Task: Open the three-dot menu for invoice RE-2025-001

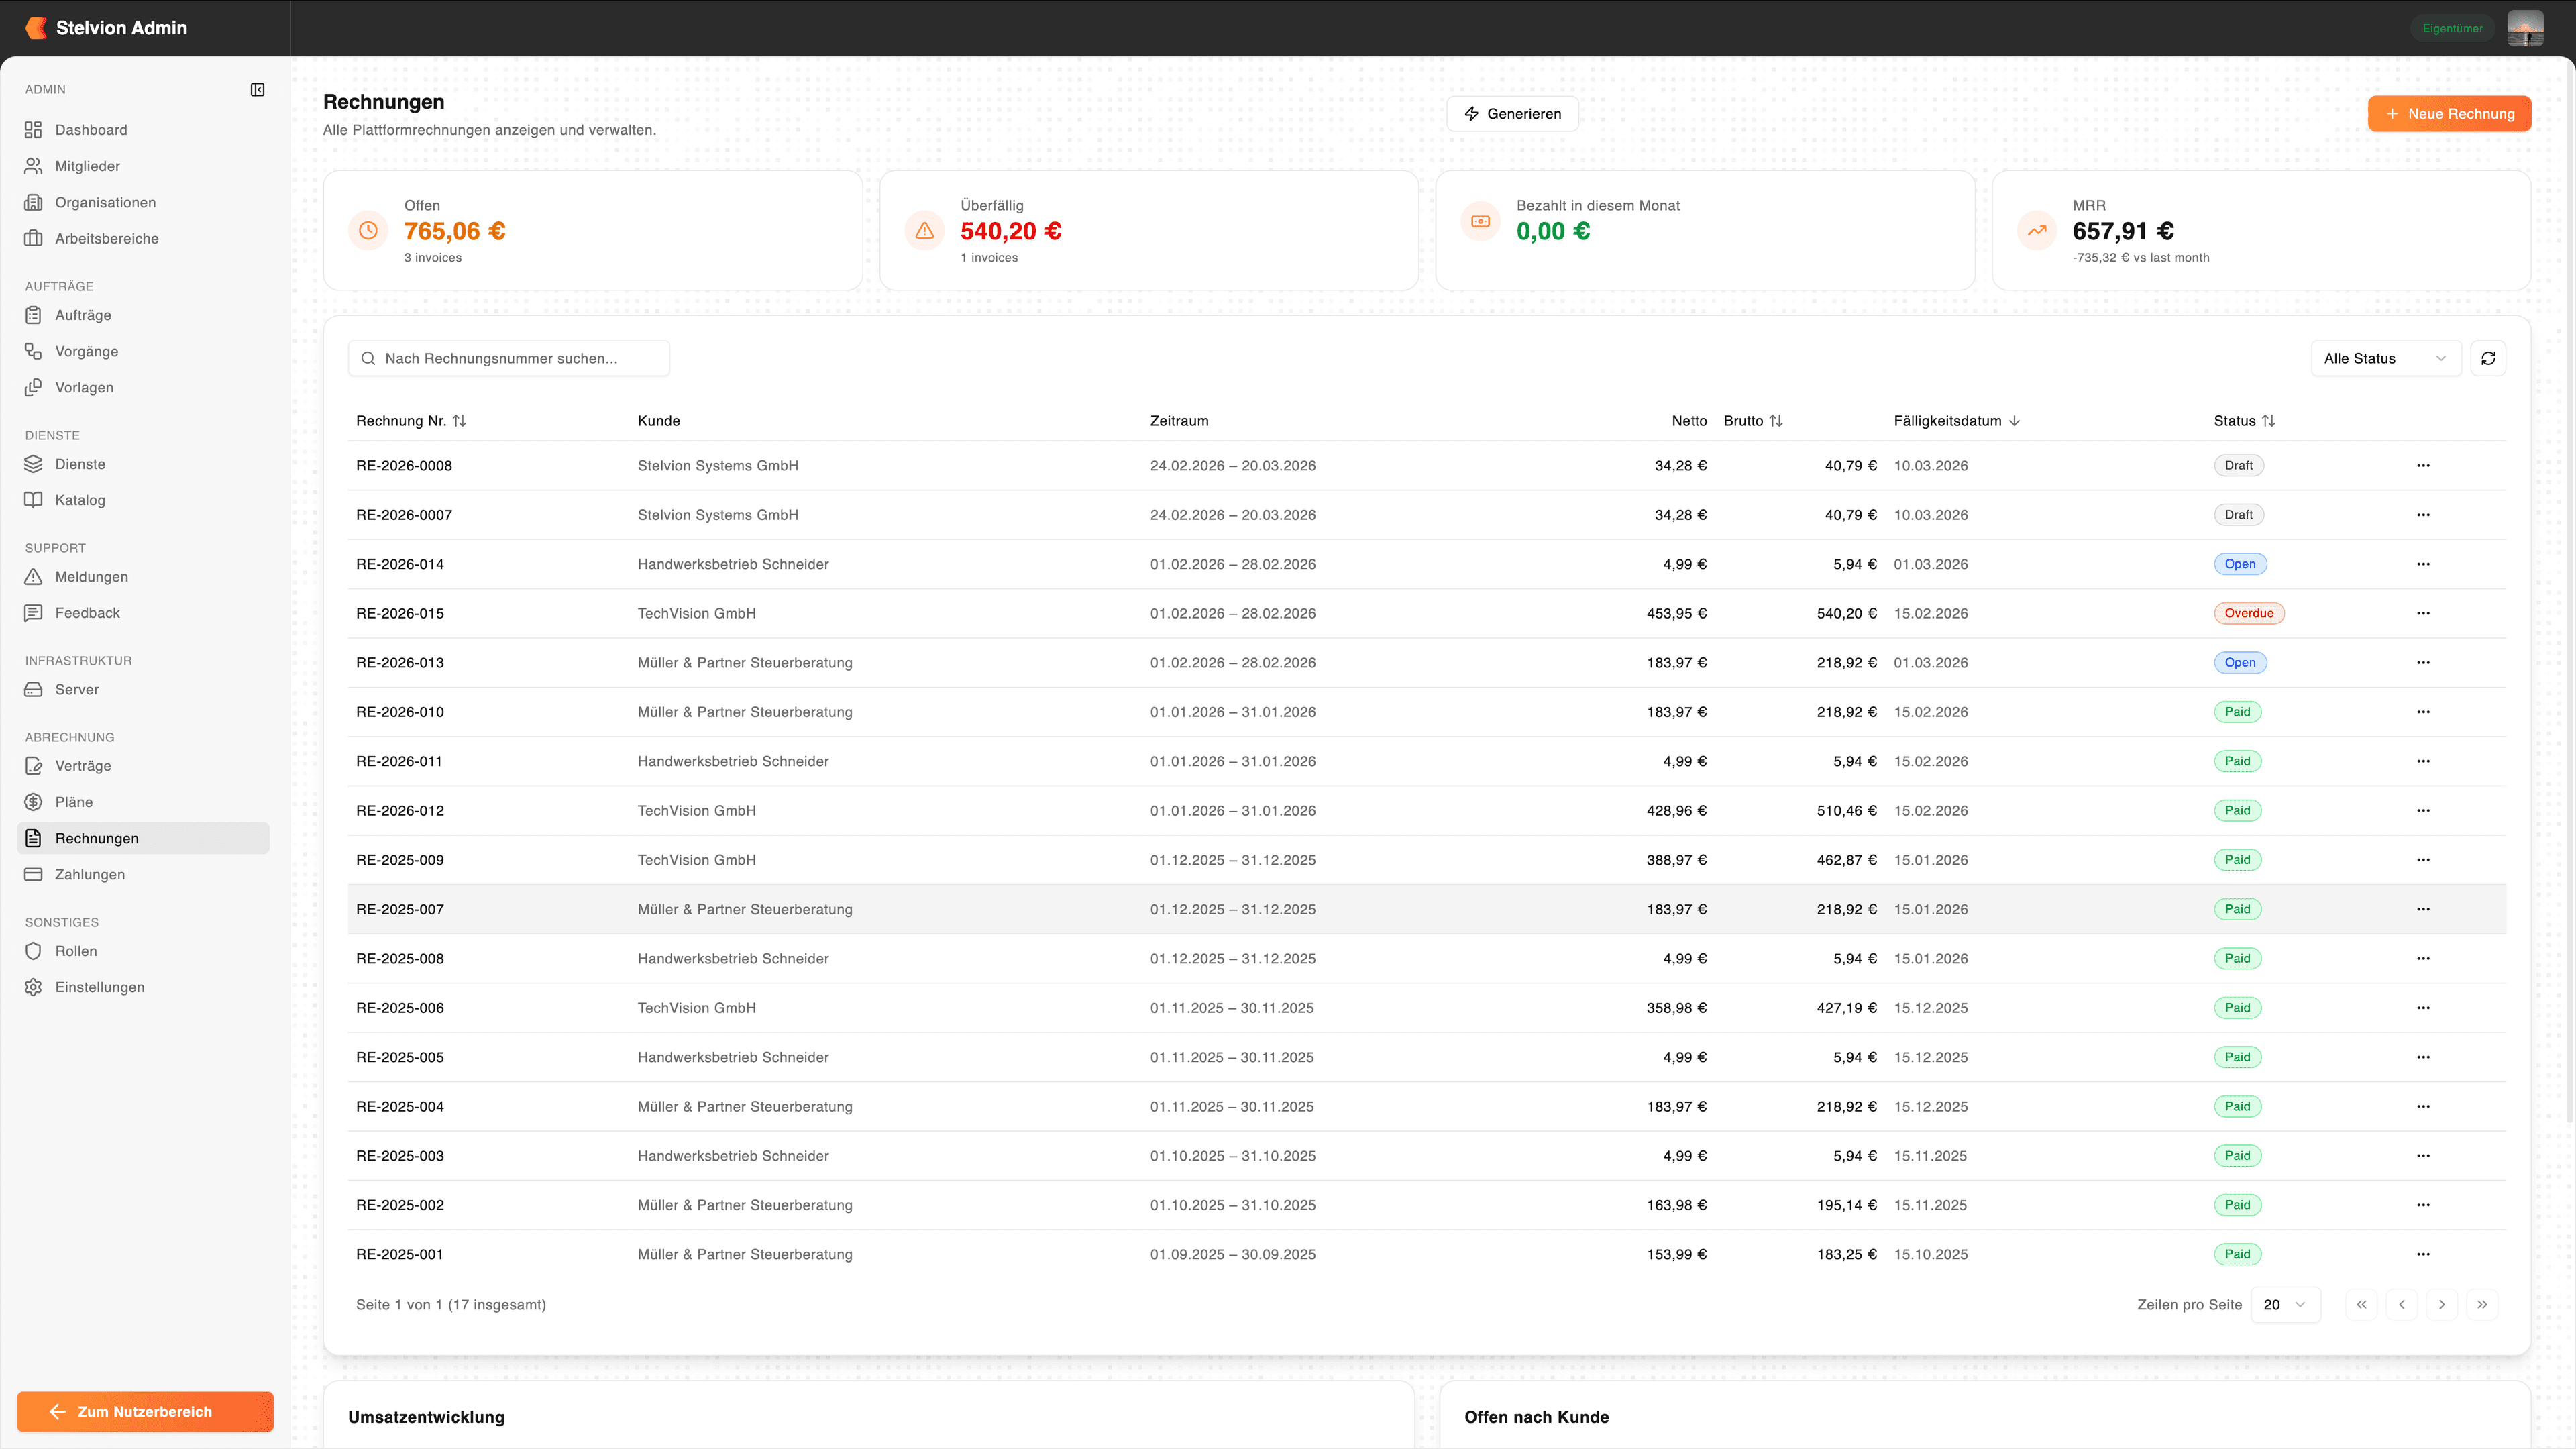Action: coord(2423,1254)
